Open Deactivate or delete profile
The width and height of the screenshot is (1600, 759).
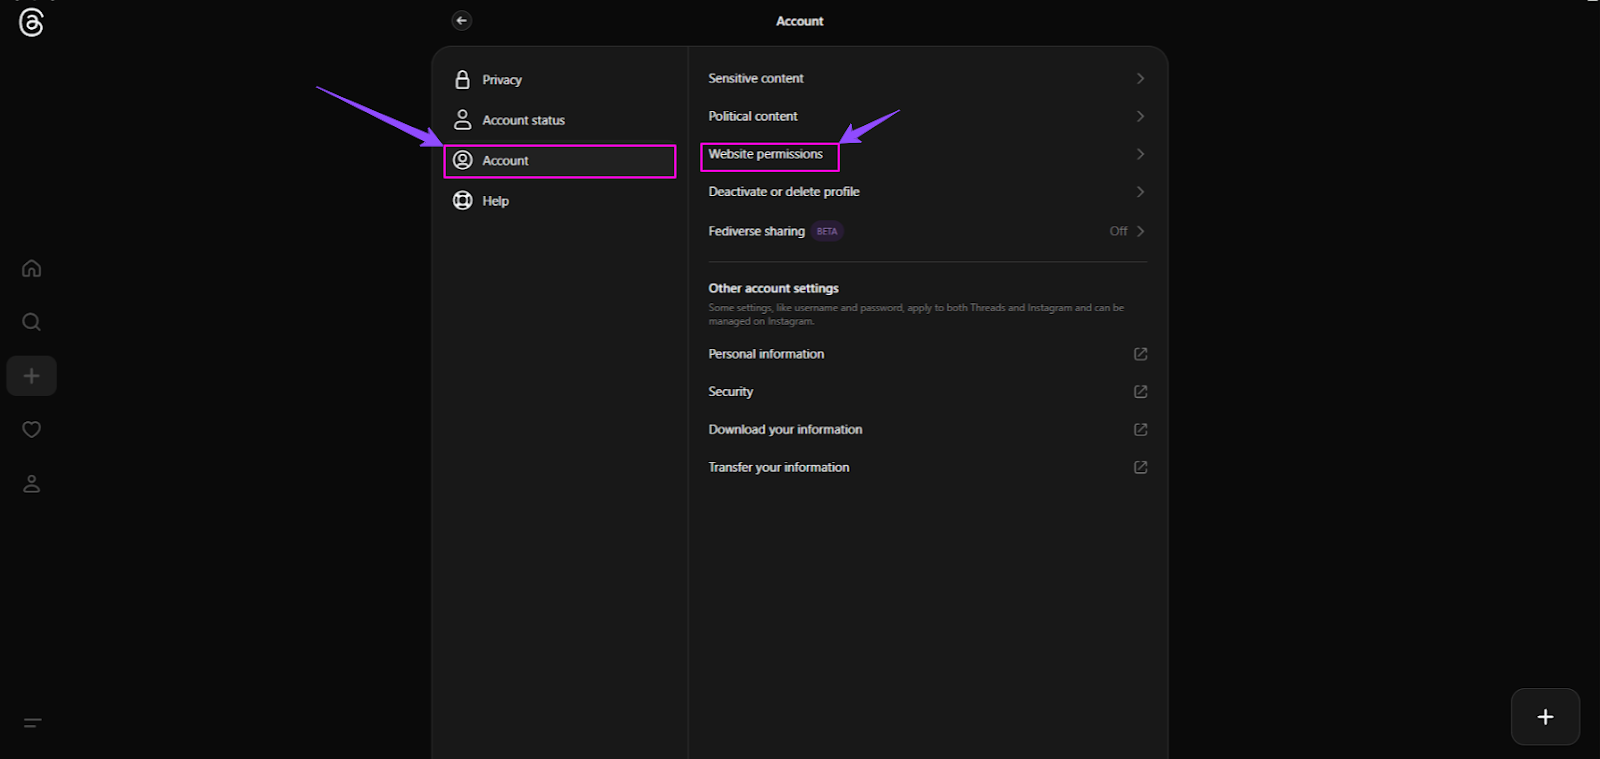(927, 192)
